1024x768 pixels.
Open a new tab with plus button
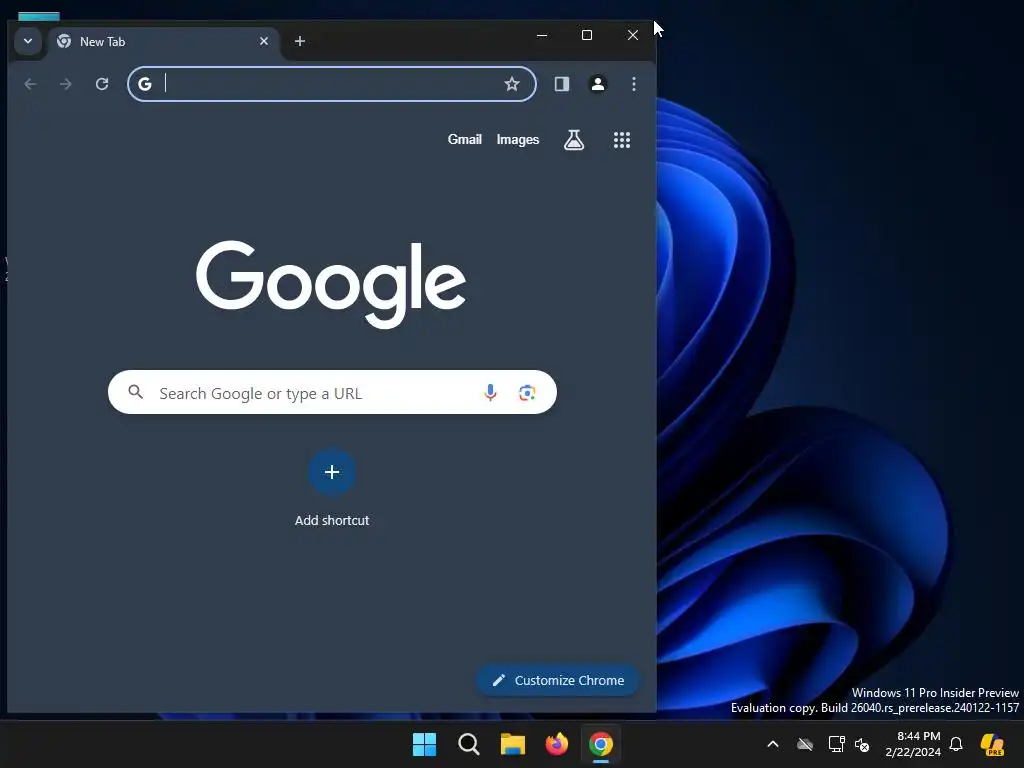(x=300, y=41)
